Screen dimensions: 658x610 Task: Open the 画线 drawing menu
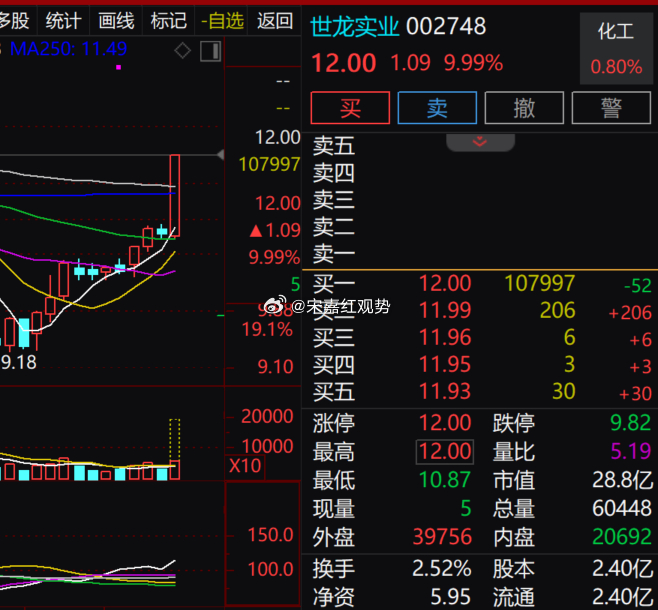click(x=116, y=21)
